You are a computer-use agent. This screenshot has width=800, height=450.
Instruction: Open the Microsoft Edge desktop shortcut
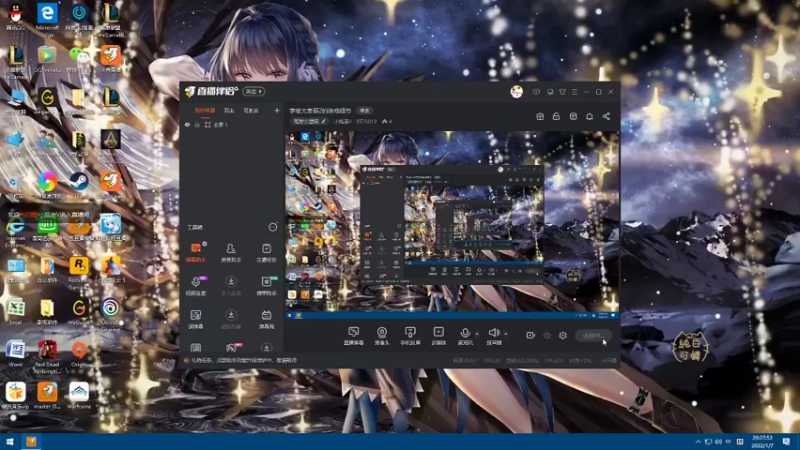[47, 20]
